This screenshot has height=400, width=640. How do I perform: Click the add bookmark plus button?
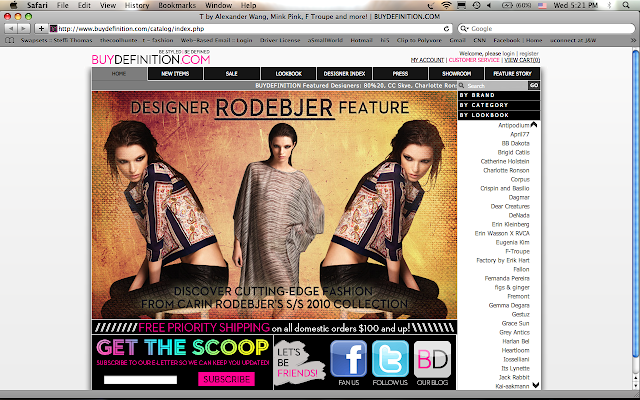[x=41, y=29]
